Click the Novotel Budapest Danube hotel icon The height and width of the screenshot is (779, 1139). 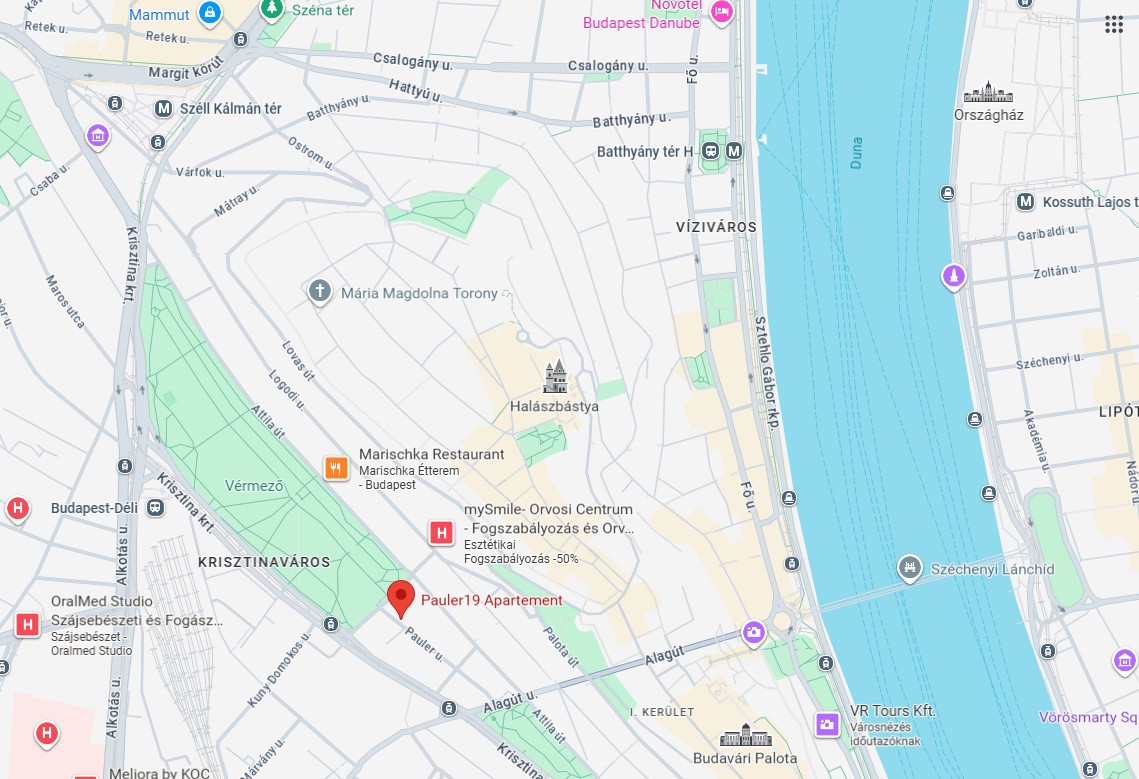(x=721, y=12)
